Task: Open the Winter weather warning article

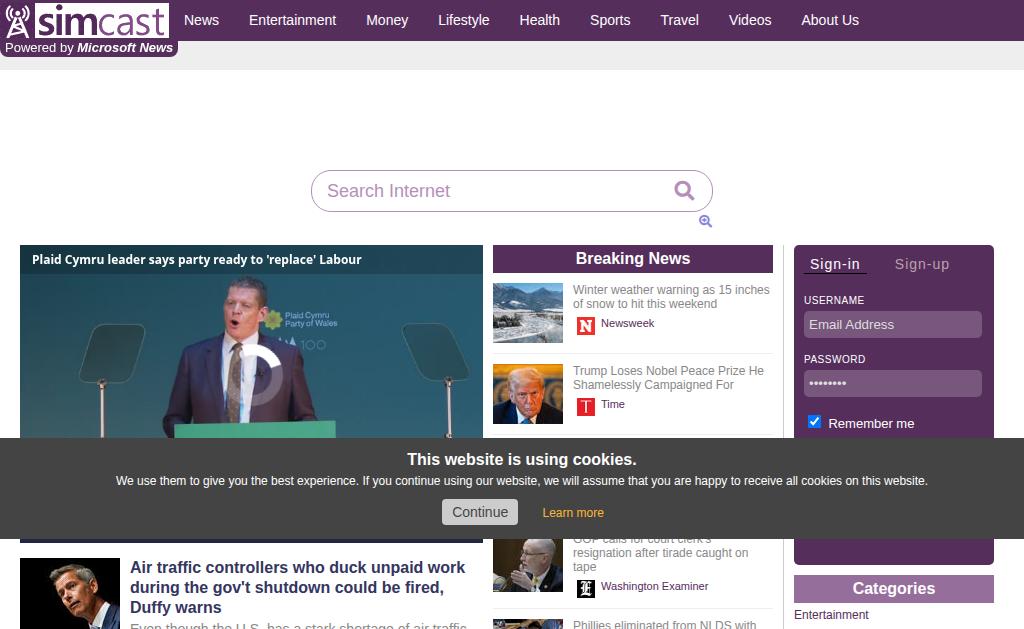Action: coord(671,297)
